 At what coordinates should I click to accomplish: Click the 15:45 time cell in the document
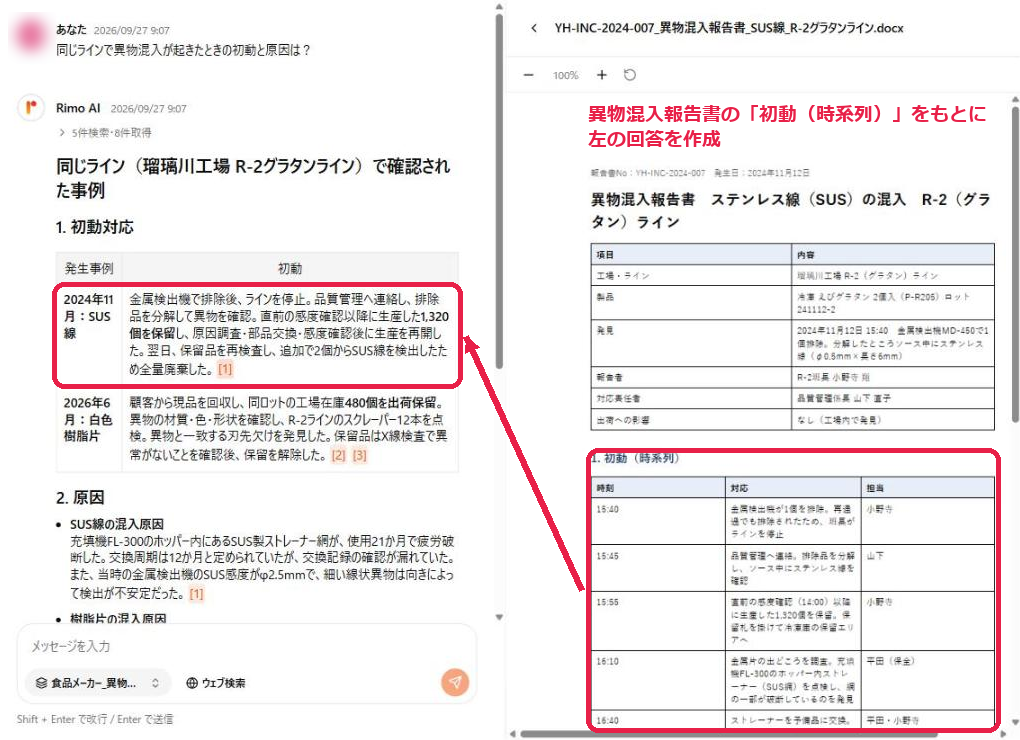[x=658, y=568]
